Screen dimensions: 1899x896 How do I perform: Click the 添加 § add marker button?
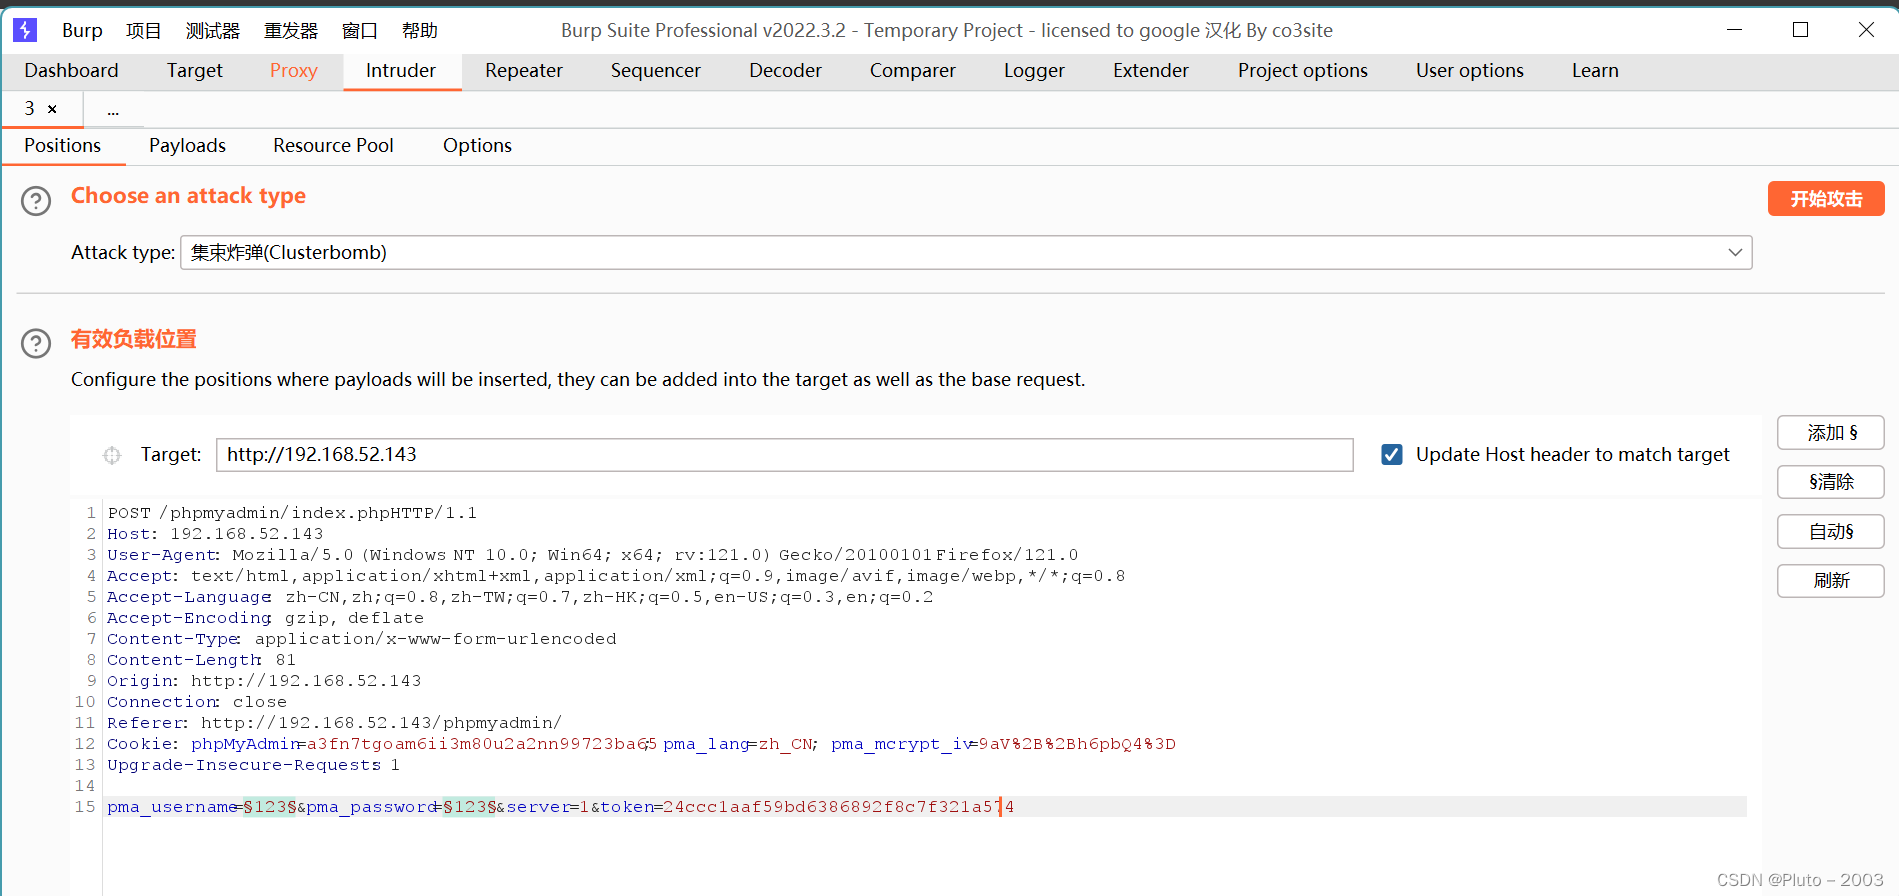(1830, 433)
